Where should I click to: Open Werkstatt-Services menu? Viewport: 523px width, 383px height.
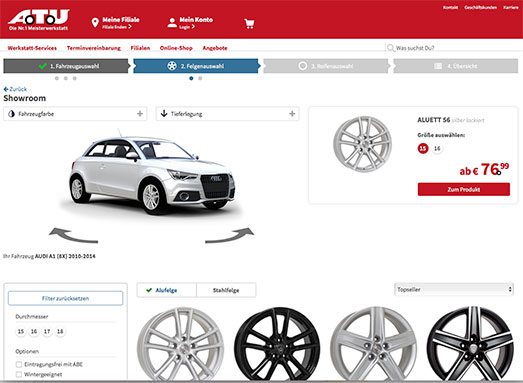point(32,48)
